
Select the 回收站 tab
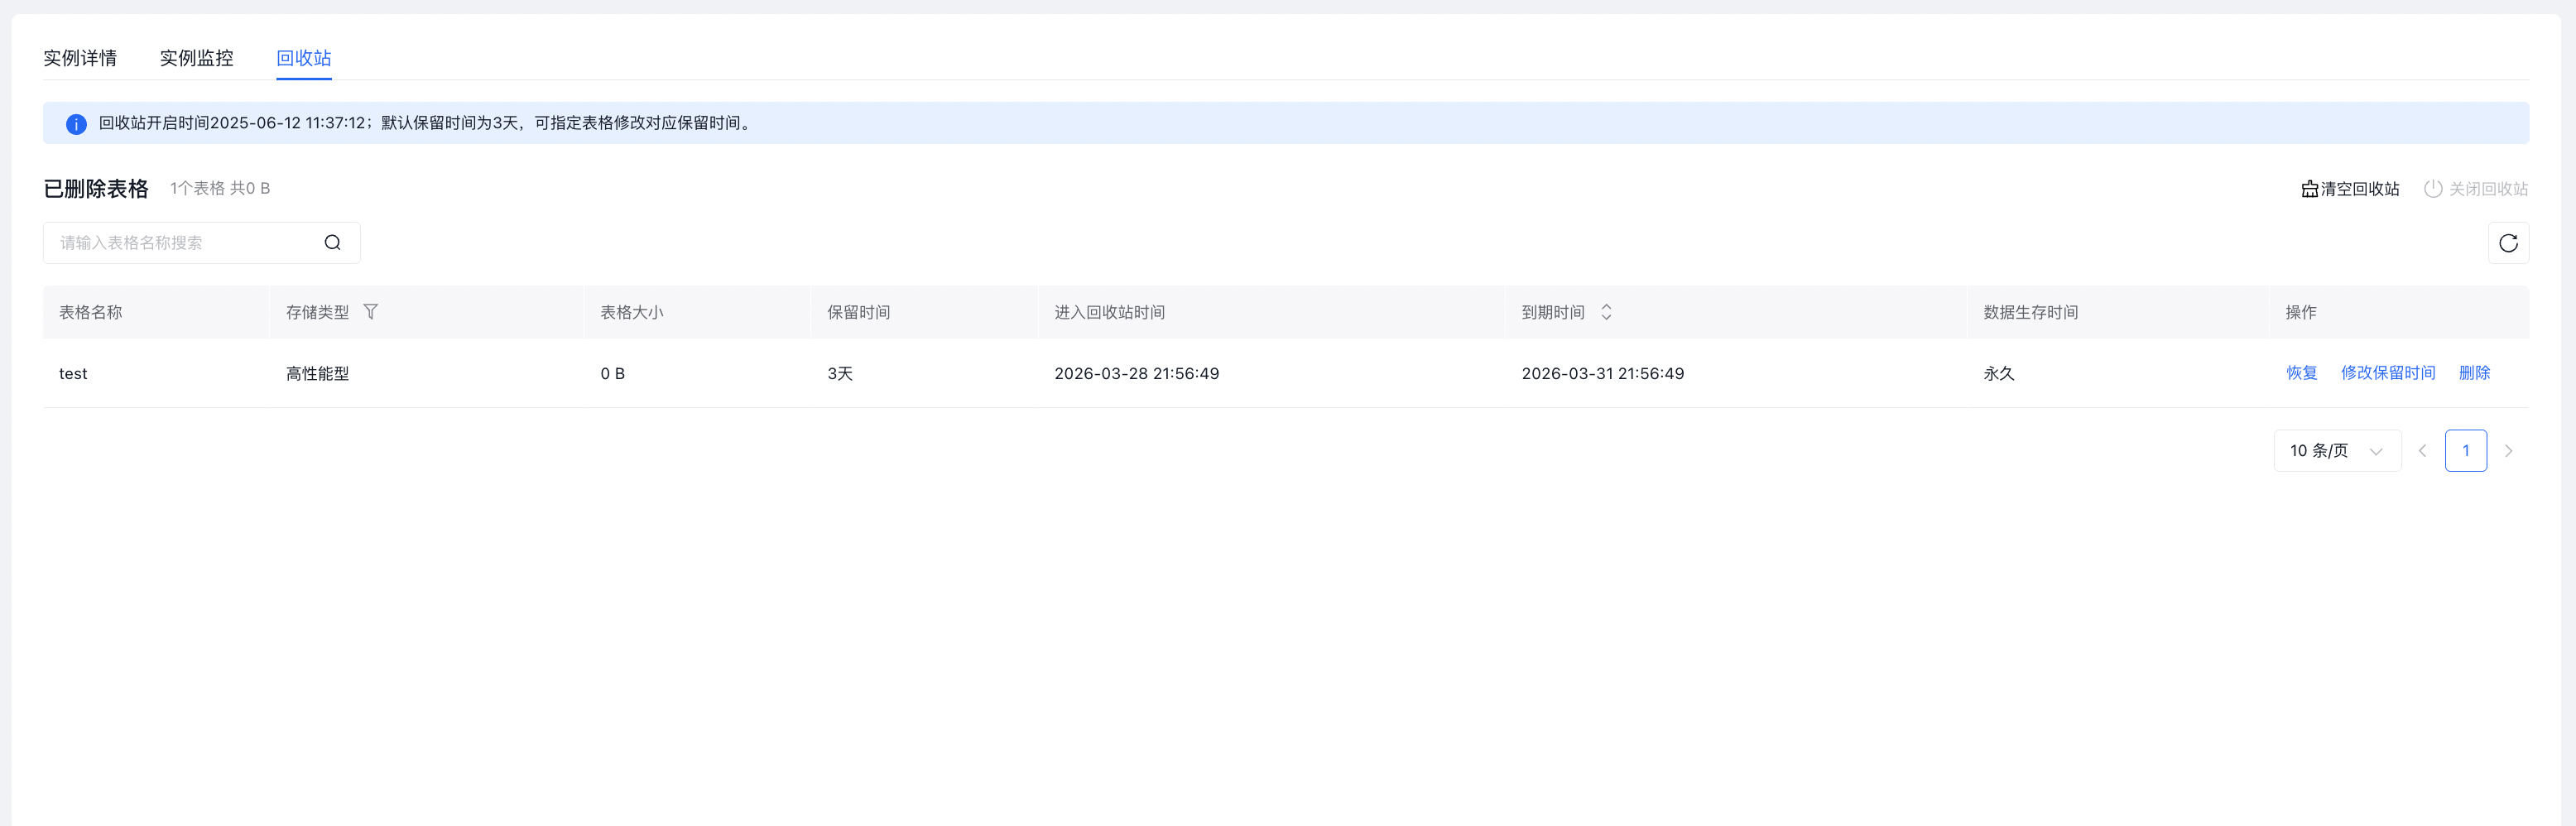coord(303,58)
